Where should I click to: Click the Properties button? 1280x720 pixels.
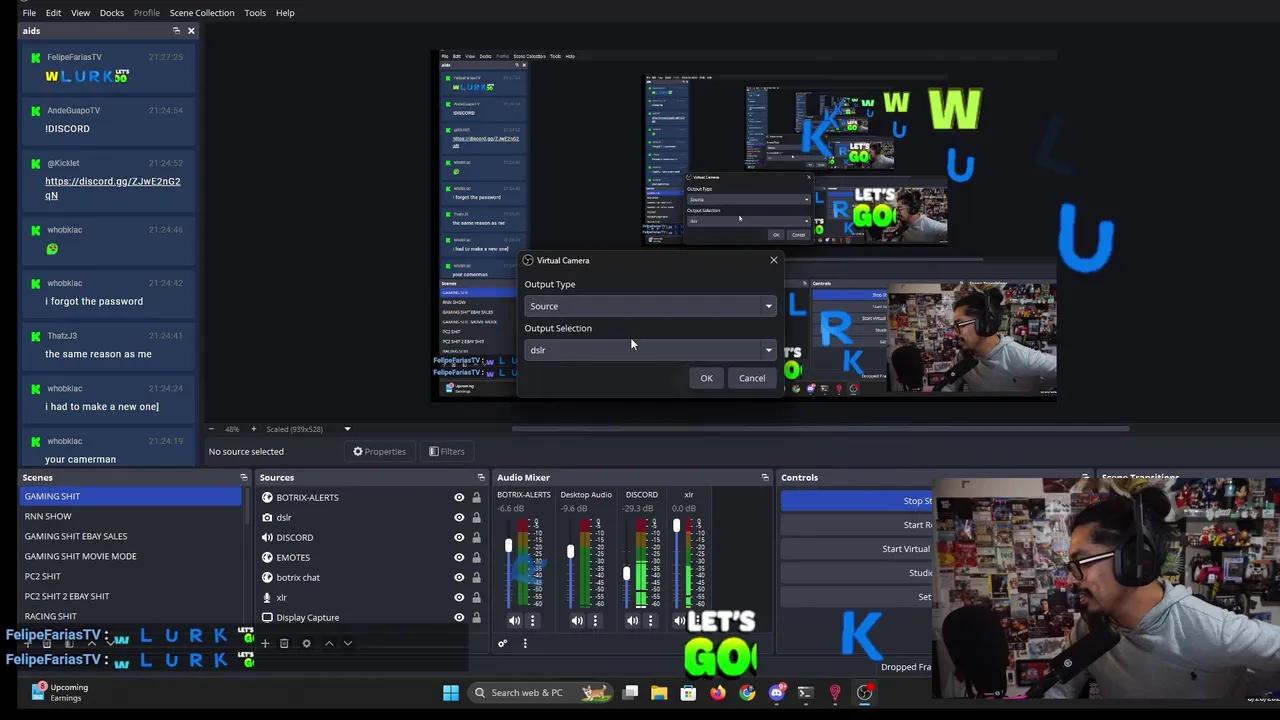click(379, 452)
